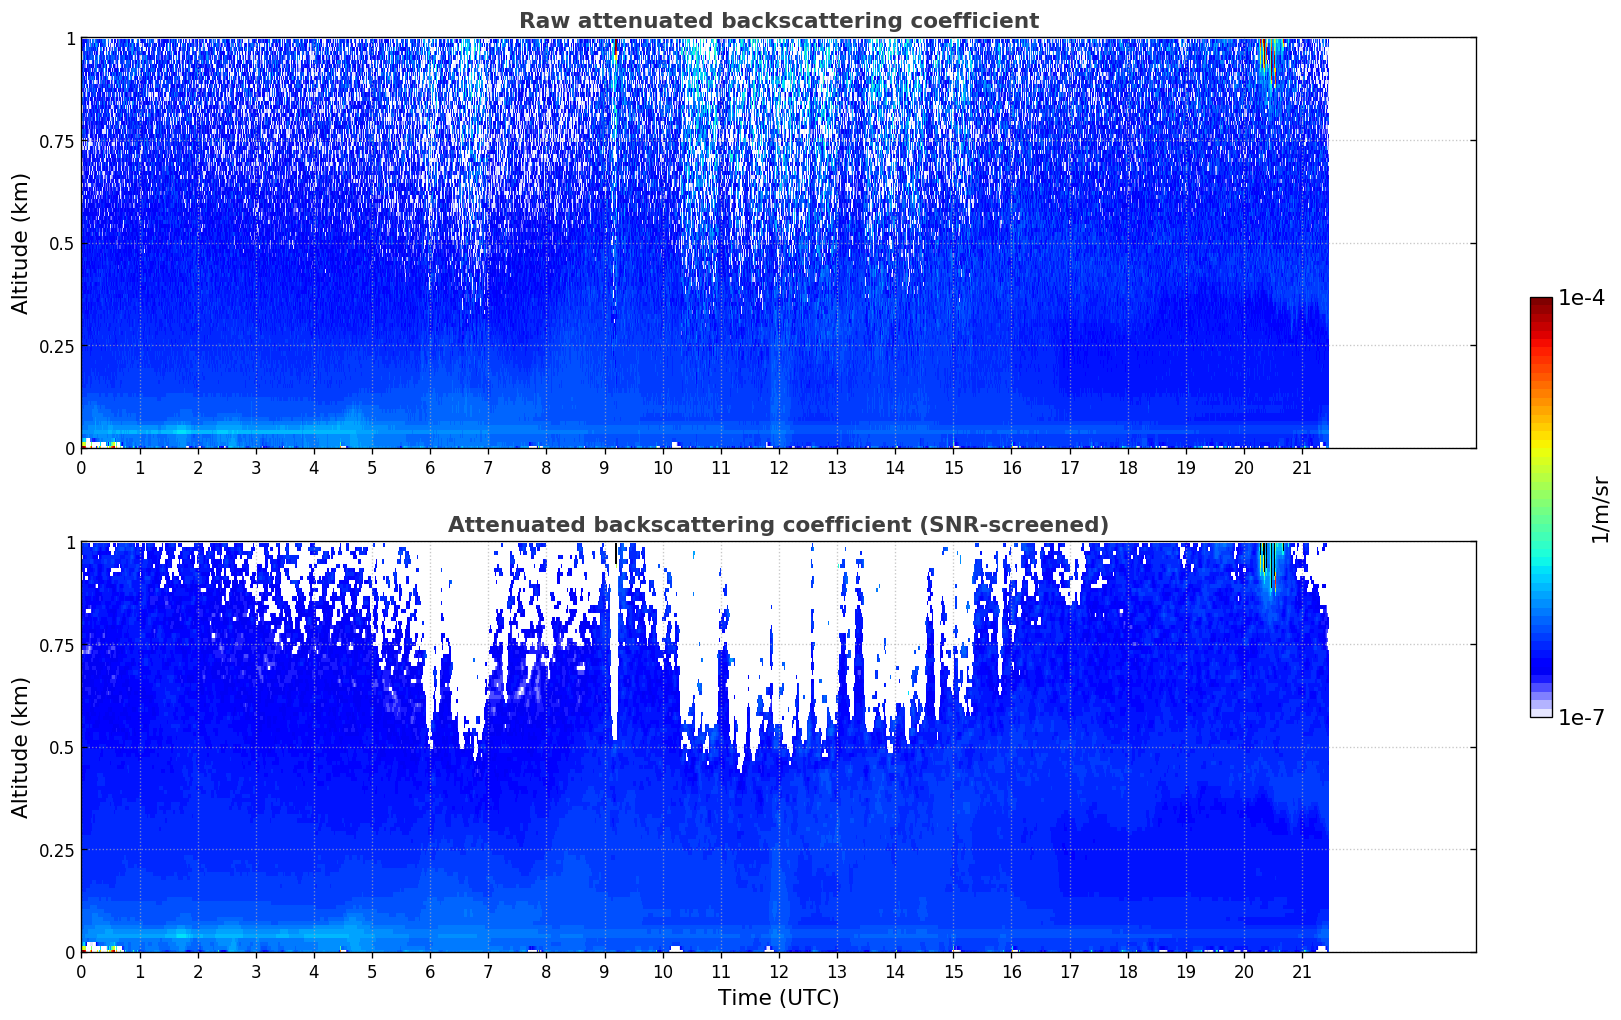Click hour tick 9 under the raw plot
This screenshot has width=1621, height=1020.
click(604, 467)
